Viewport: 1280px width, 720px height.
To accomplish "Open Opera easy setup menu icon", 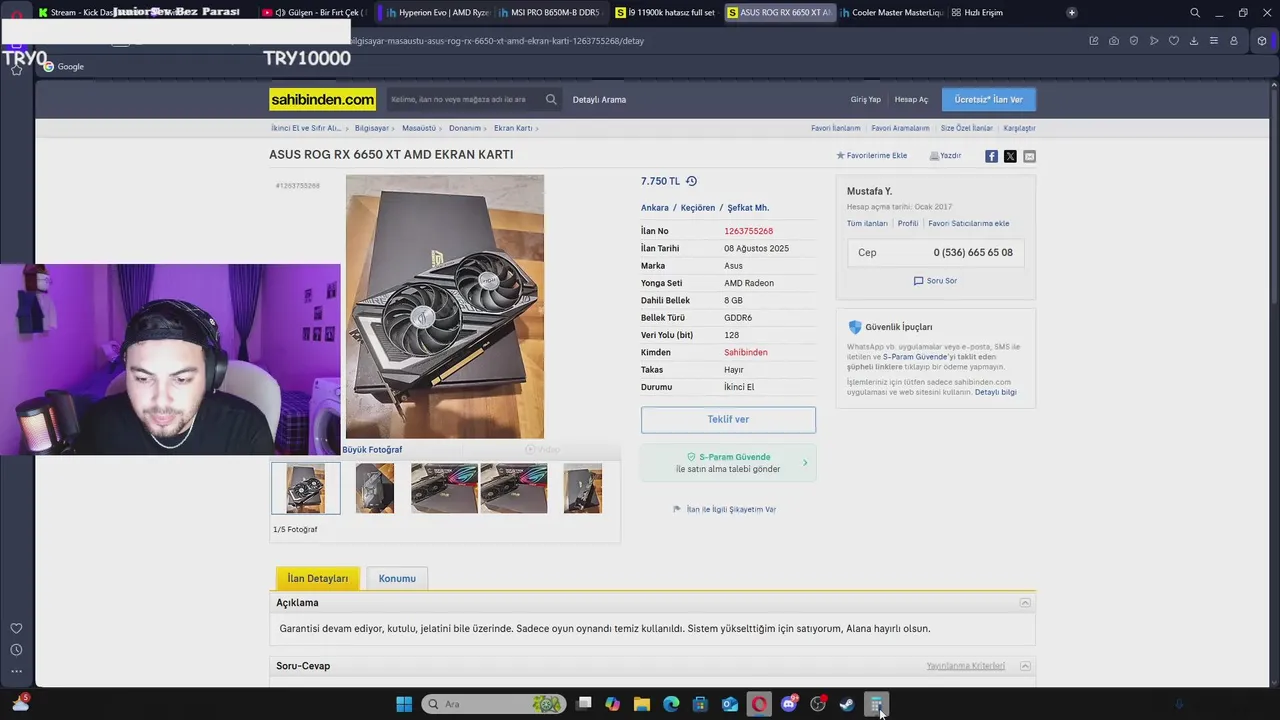I will [x=1214, y=41].
